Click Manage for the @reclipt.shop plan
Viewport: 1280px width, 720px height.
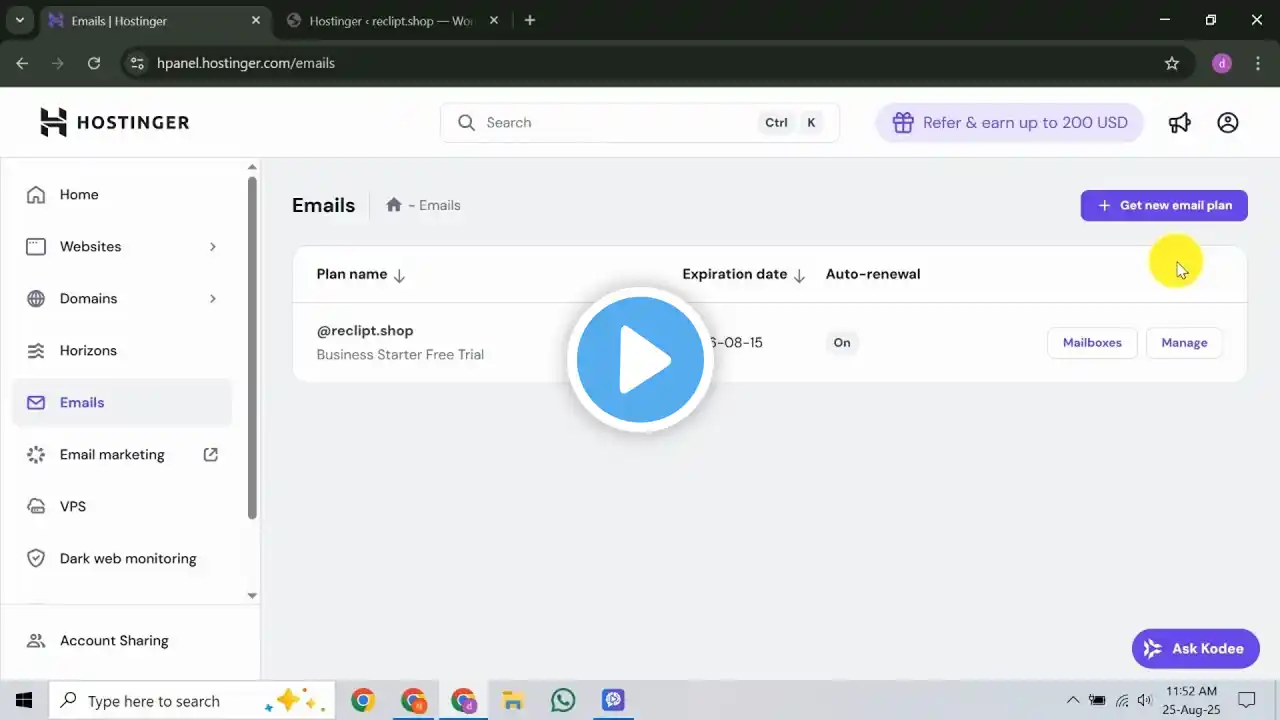click(1184, 343)
